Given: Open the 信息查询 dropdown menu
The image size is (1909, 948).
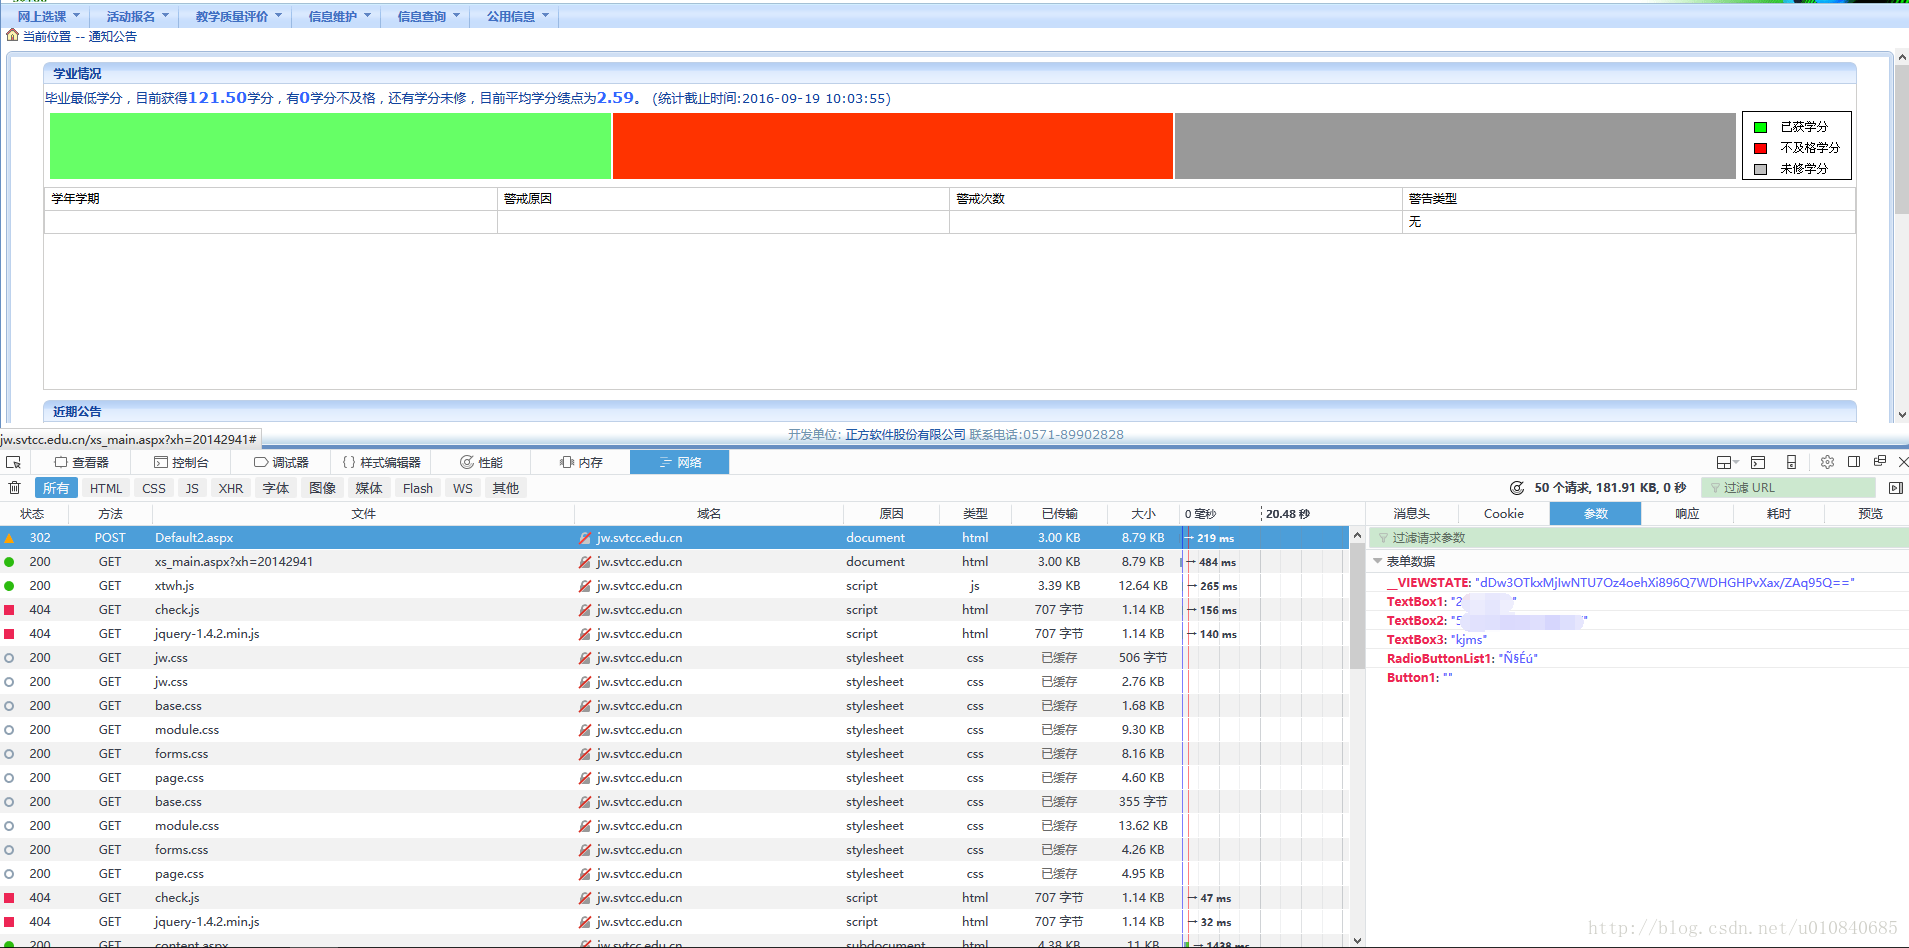Looking at the screenshot, I should 428,16.
